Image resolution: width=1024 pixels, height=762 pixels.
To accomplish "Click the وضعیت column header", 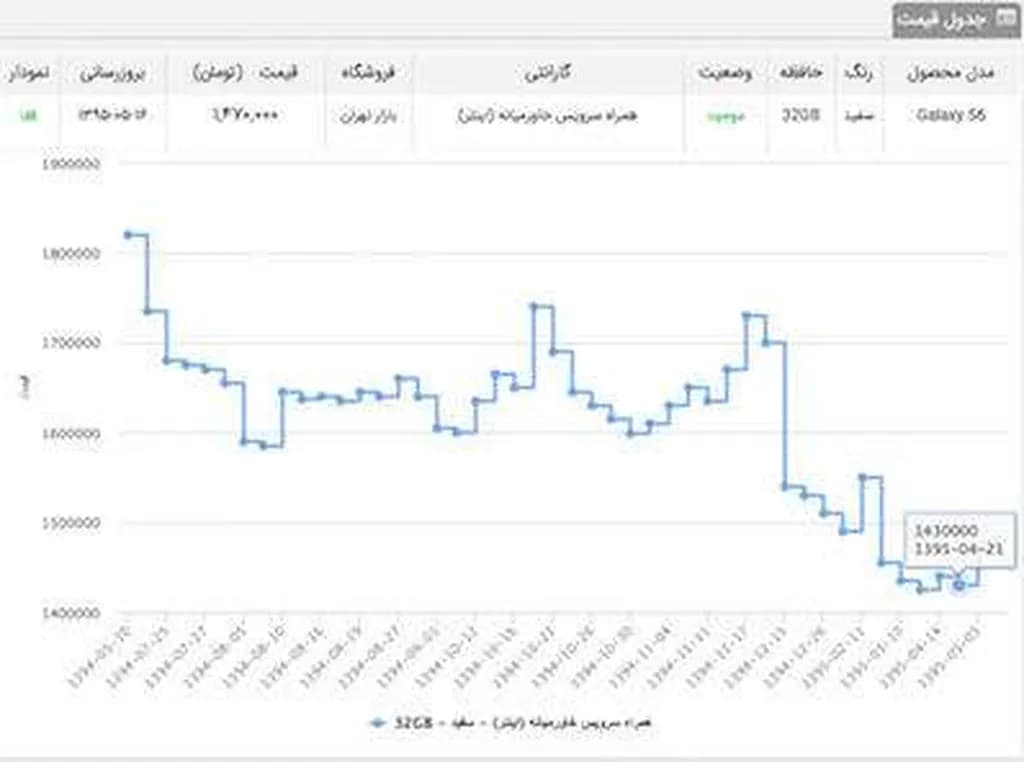I will (x=725, y=74).
